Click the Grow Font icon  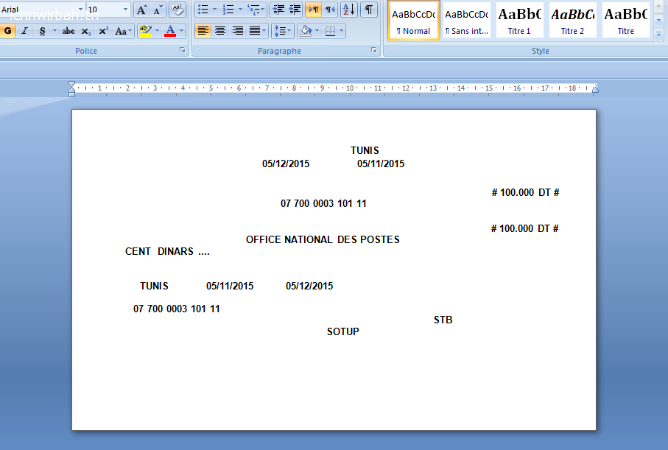(x=141, y=9)
